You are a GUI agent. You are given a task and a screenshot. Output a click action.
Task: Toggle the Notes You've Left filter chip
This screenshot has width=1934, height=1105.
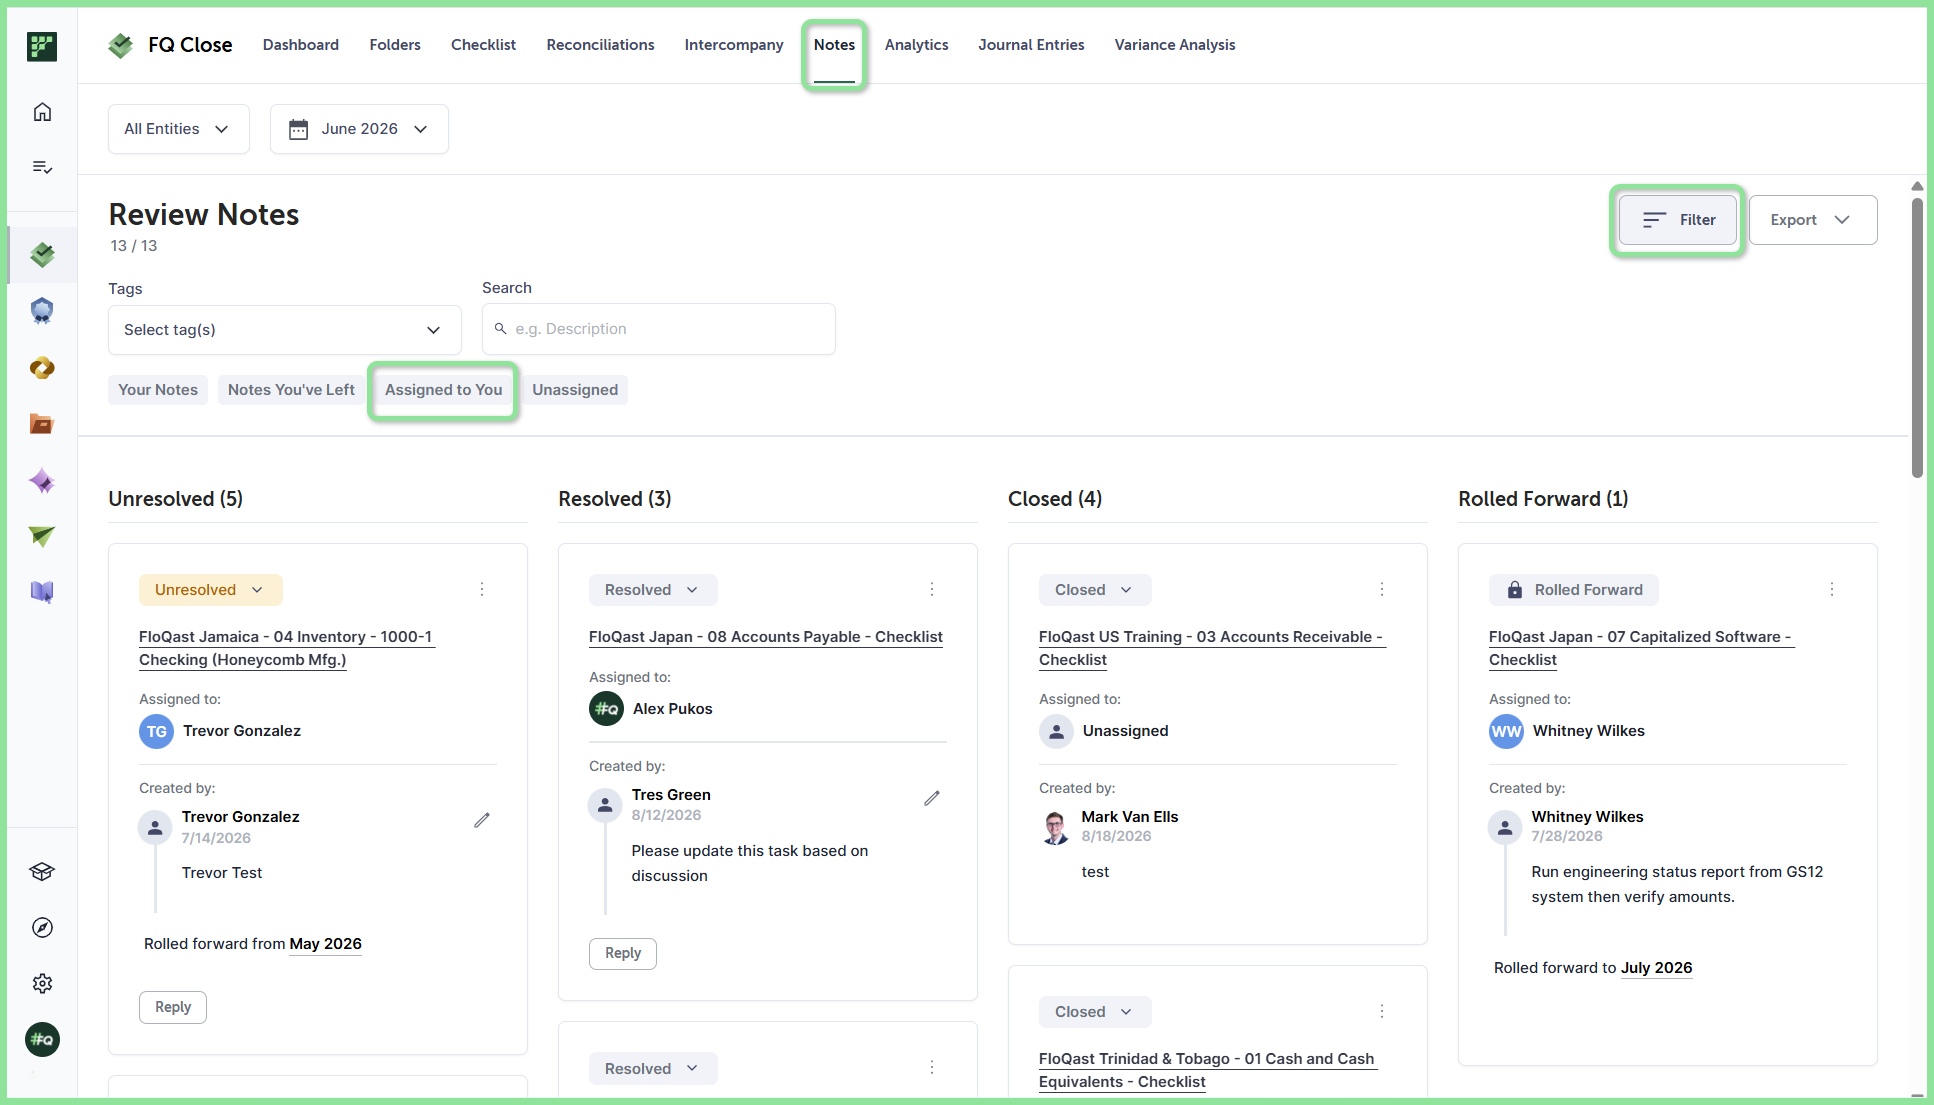click(x=291, y=390)
